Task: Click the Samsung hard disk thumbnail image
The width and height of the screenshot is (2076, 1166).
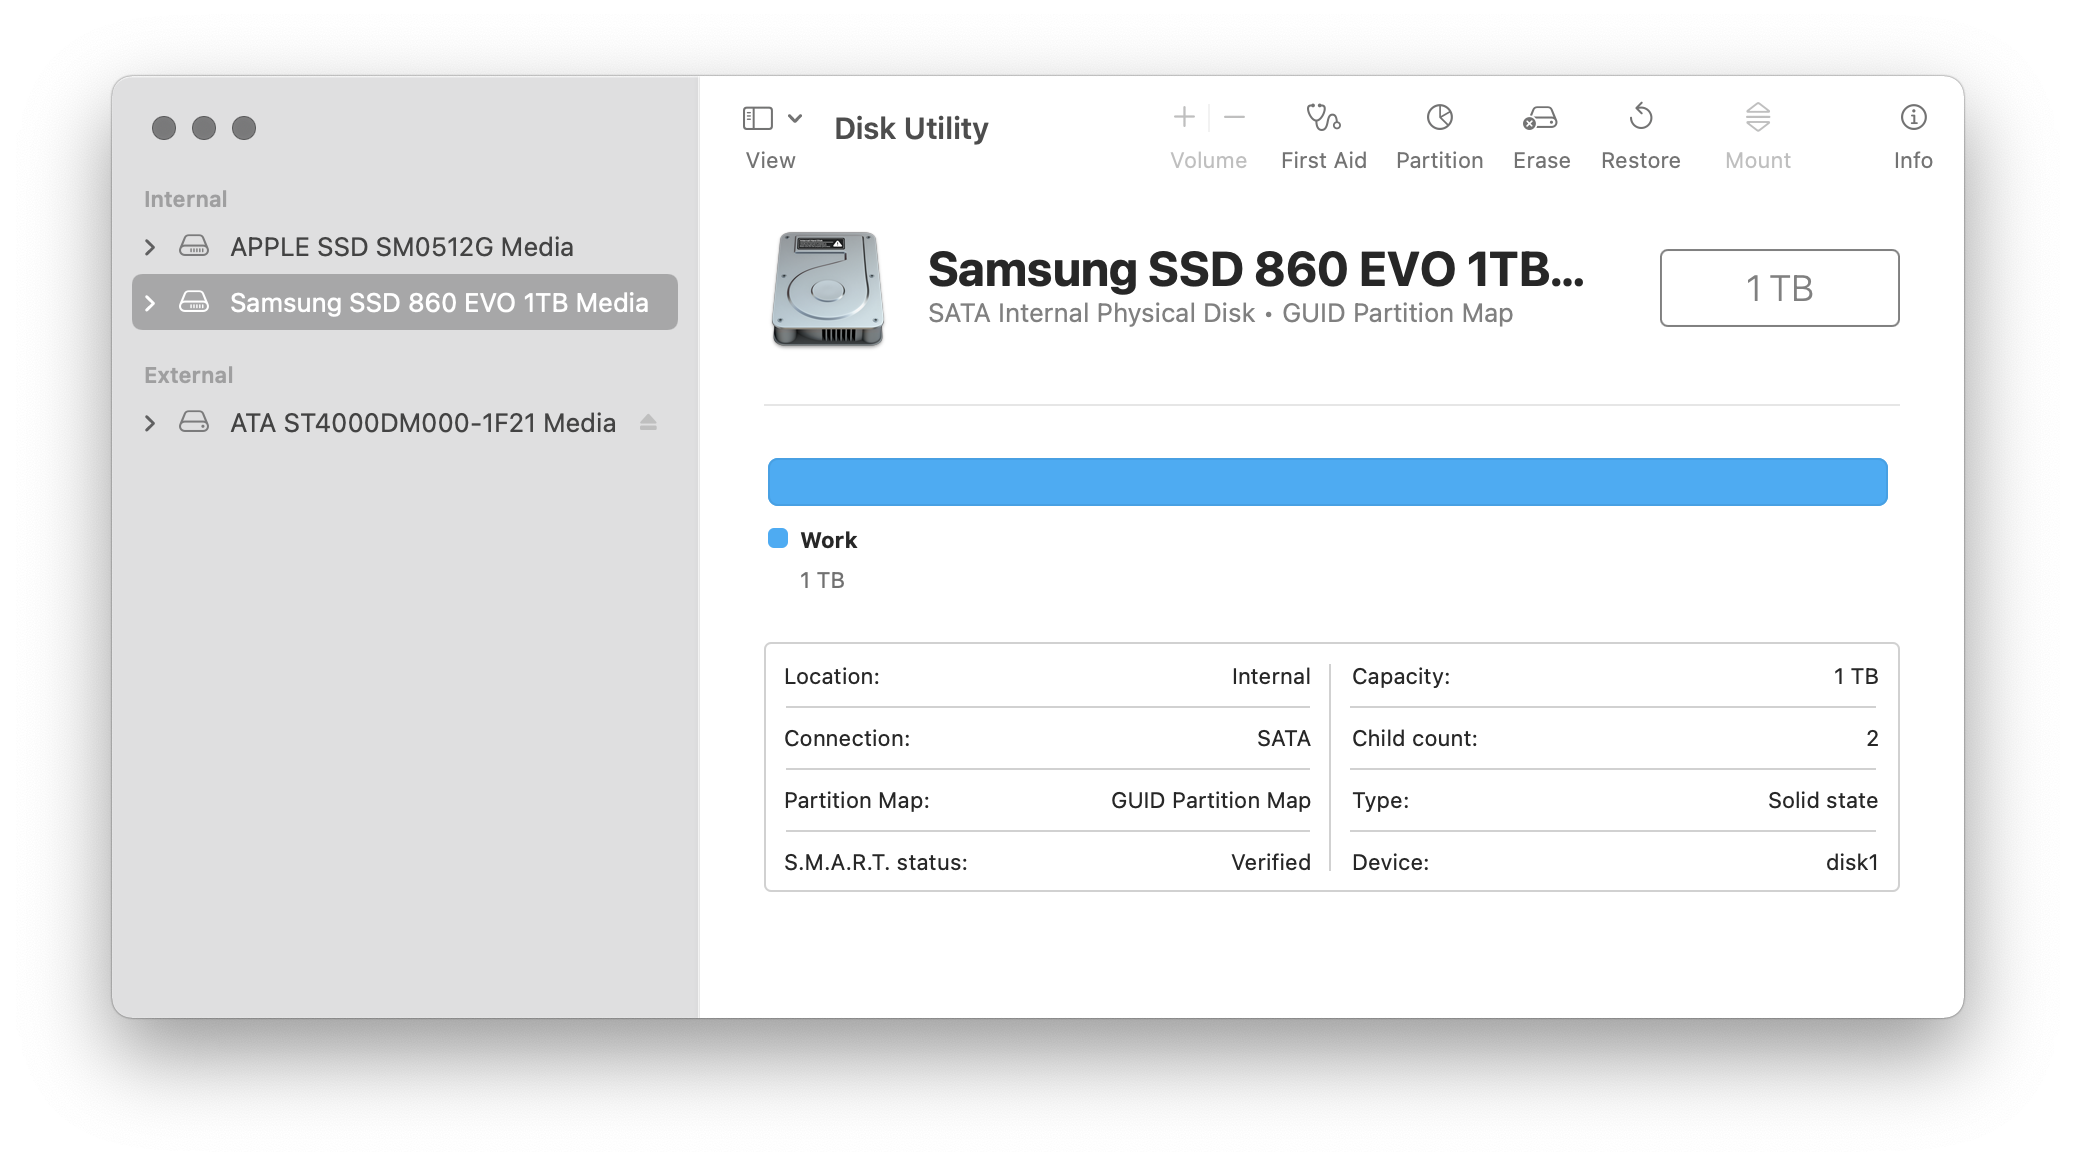Action: click(827, 289)
